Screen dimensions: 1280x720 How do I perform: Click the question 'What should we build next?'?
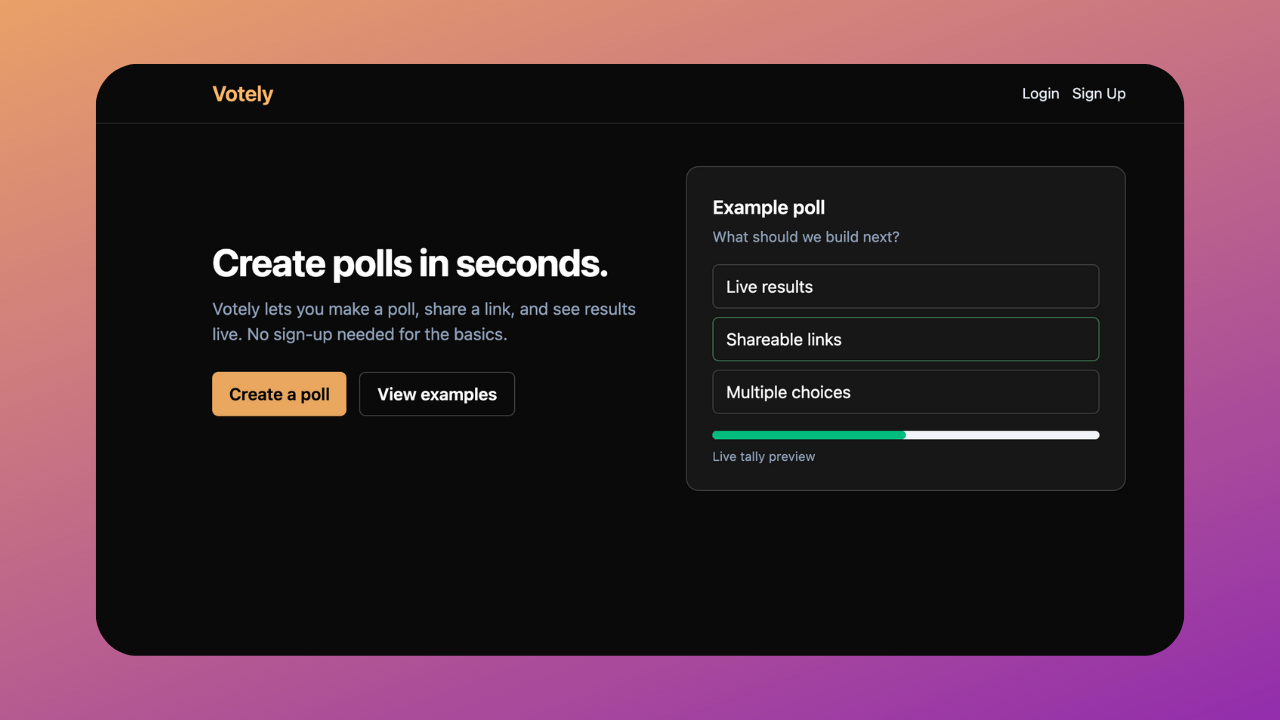point(805,237)
